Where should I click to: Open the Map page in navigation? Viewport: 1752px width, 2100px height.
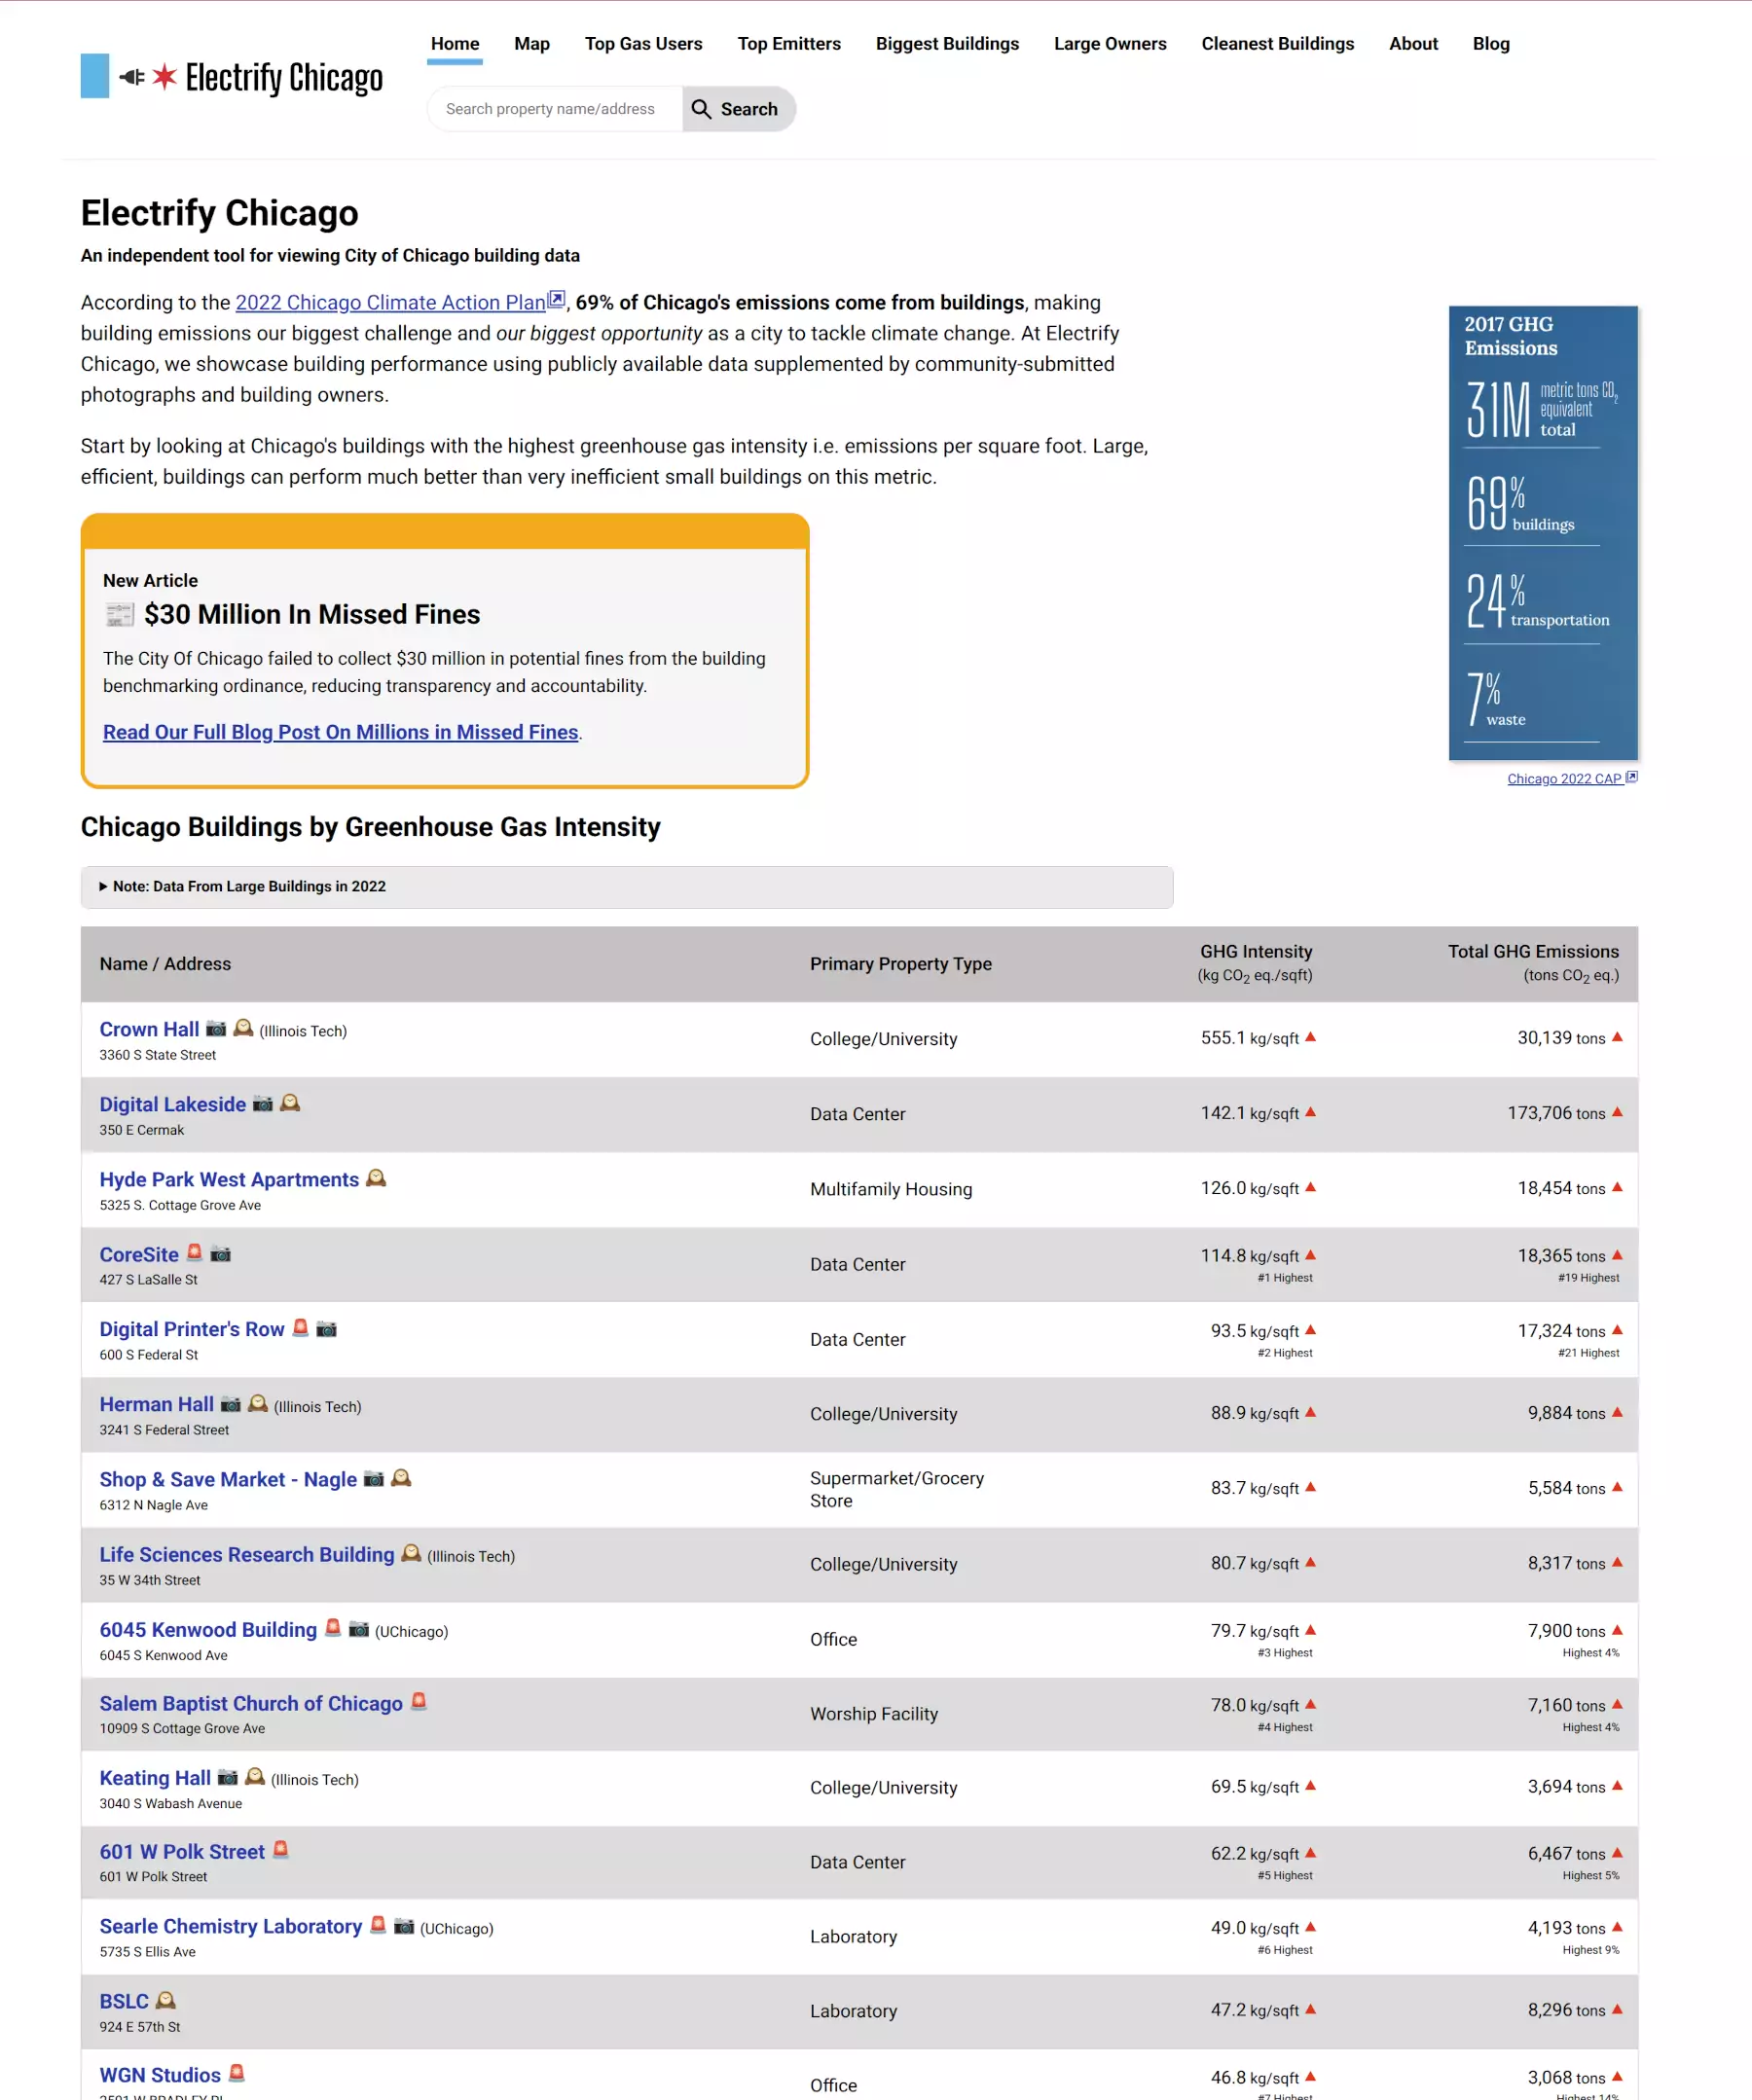tap(531, 44)
